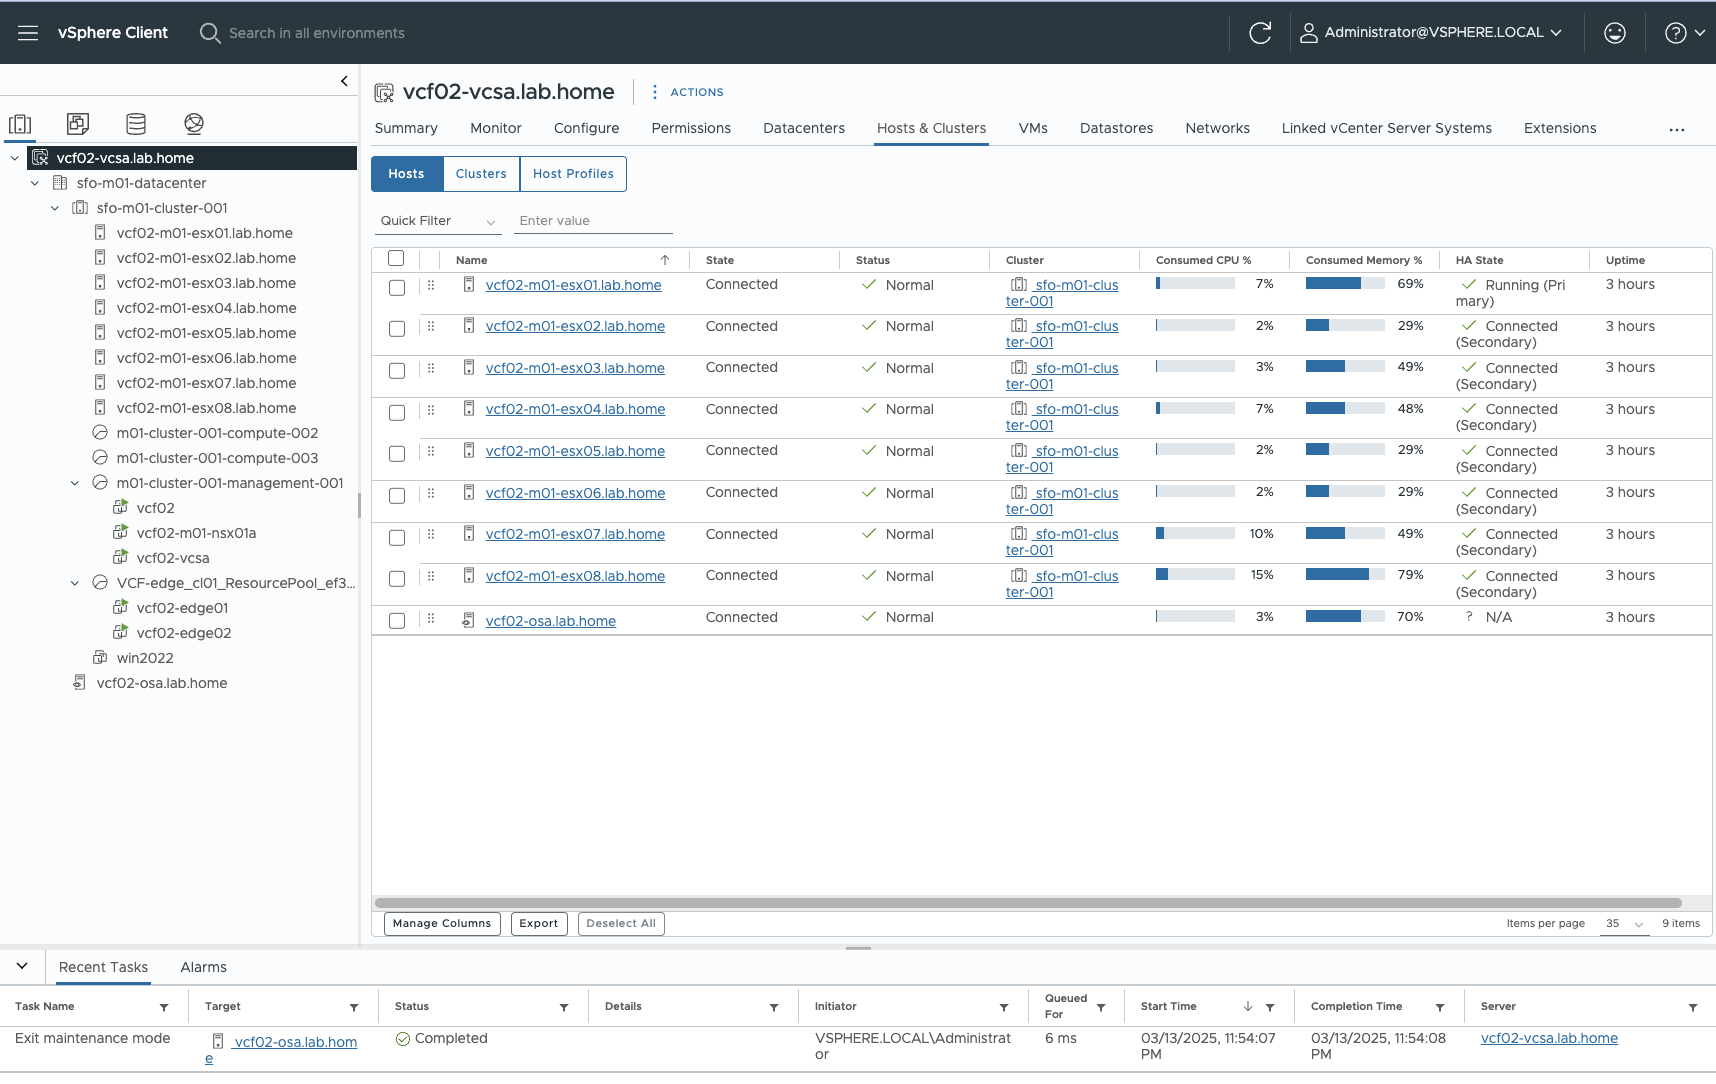
Task: Open the Monitor tab
Action: (x=495, y=128)
